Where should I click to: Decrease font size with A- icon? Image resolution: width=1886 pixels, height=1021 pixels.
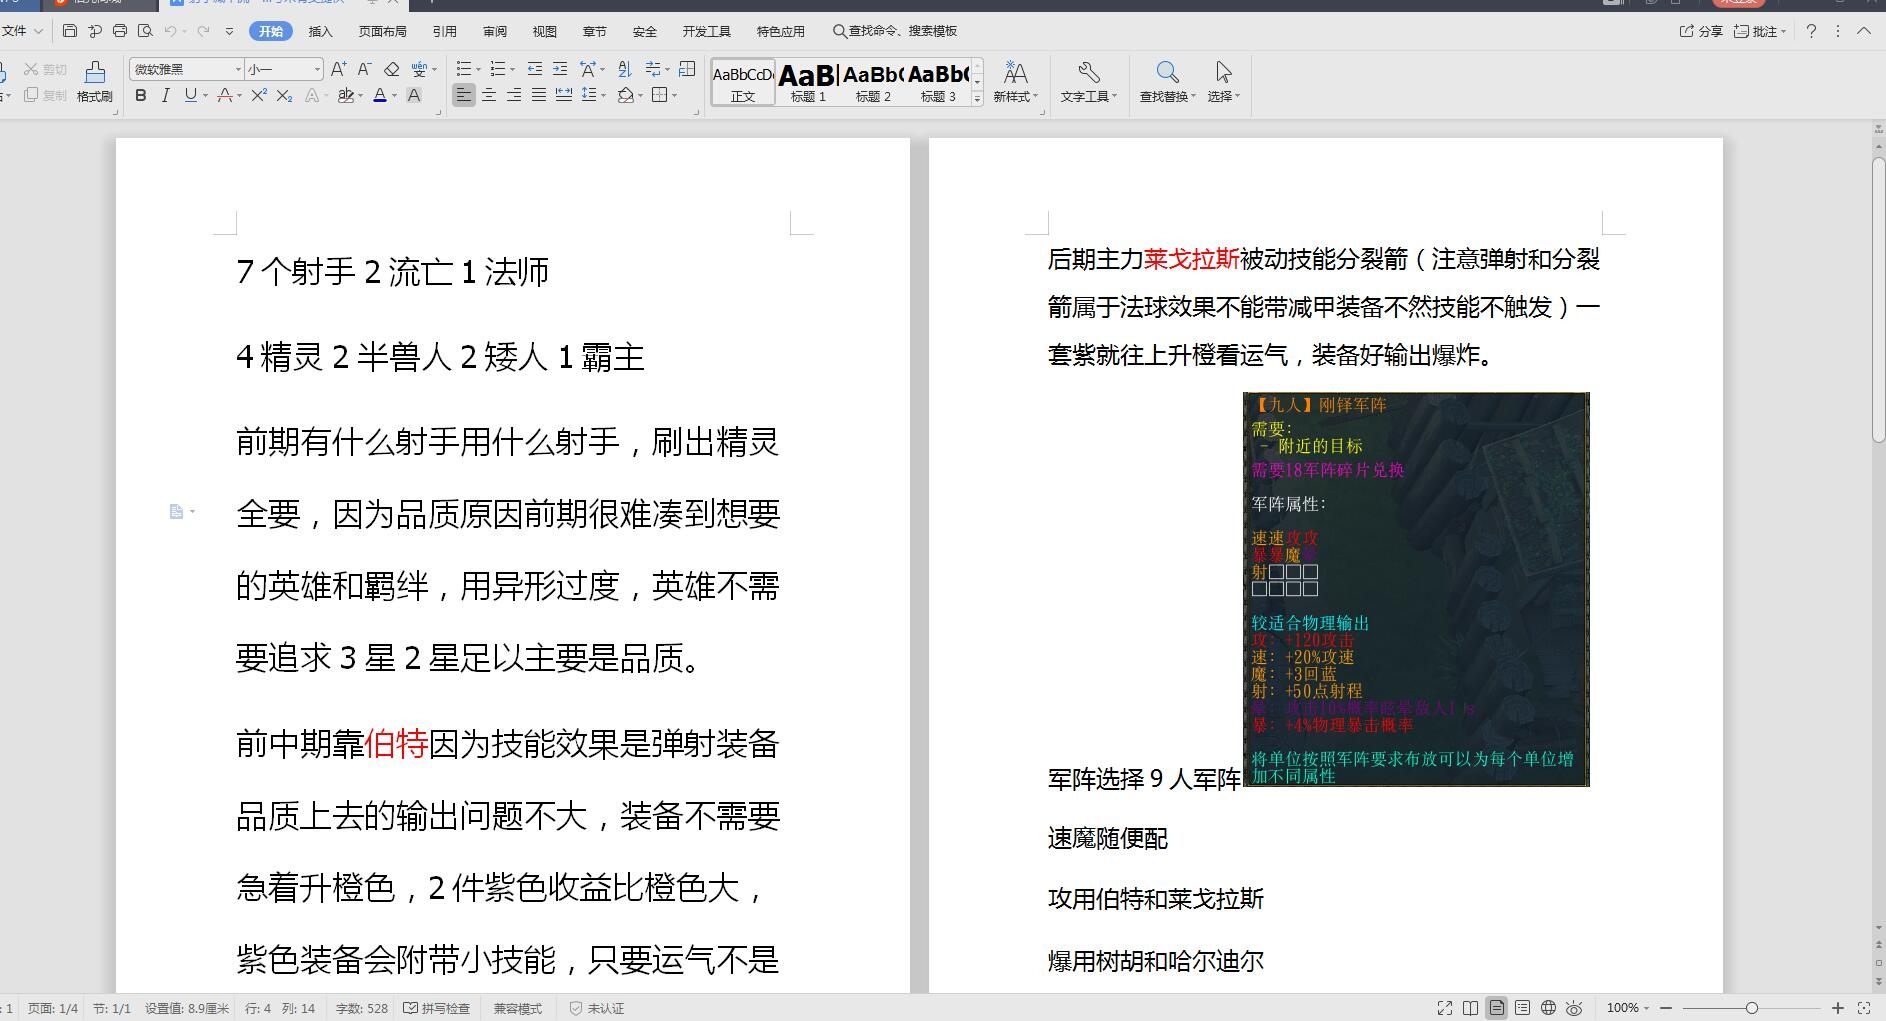click(365, 69)
